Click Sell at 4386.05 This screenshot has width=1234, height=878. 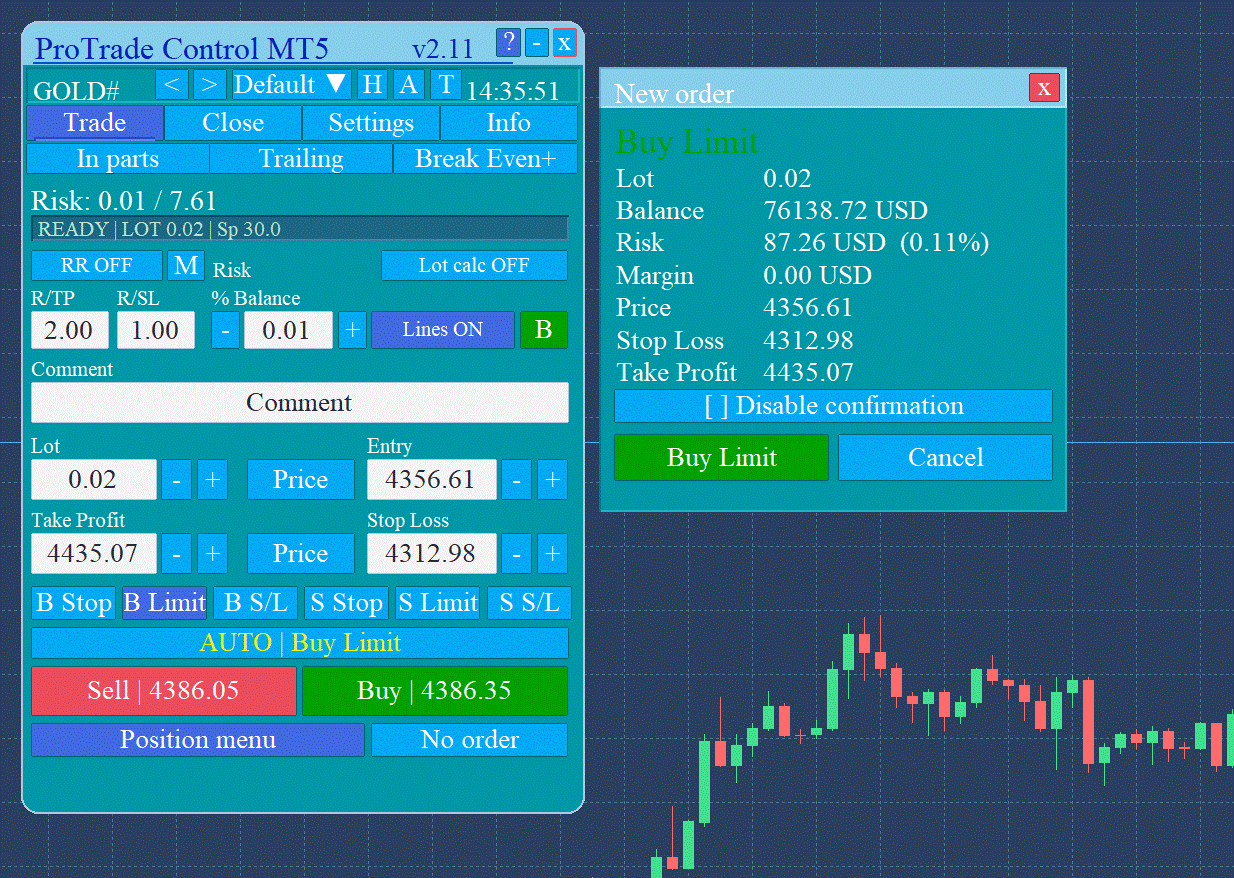click(x=164, y=691)
